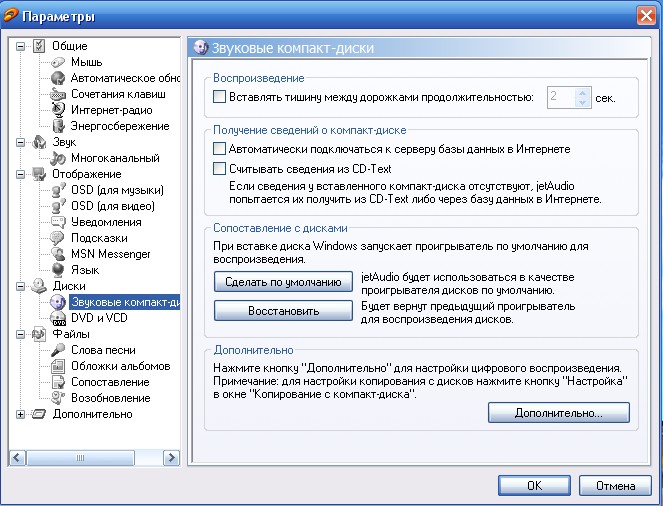663x506 pixels.
Task: Click the Восстановить button
Action: coord(284,311)
